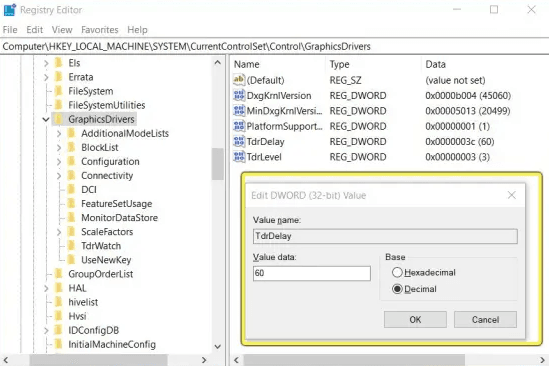Click the DxgKrnlVersion DWORD icon
The height and width of the screenshot is (366, 549).
point(239,95)
